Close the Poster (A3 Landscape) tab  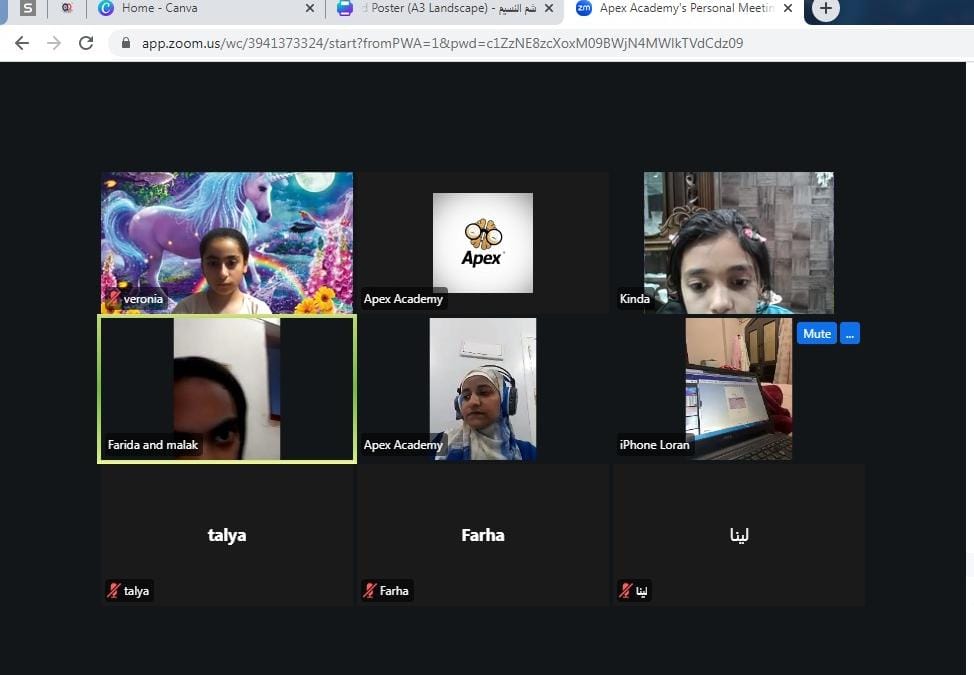click(548, 9)
